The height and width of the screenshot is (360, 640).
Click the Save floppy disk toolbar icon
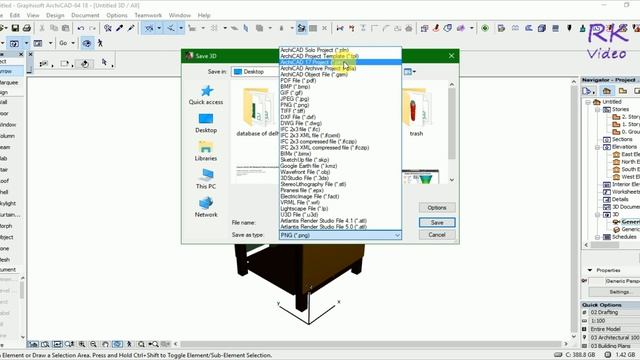pos(15,28)
